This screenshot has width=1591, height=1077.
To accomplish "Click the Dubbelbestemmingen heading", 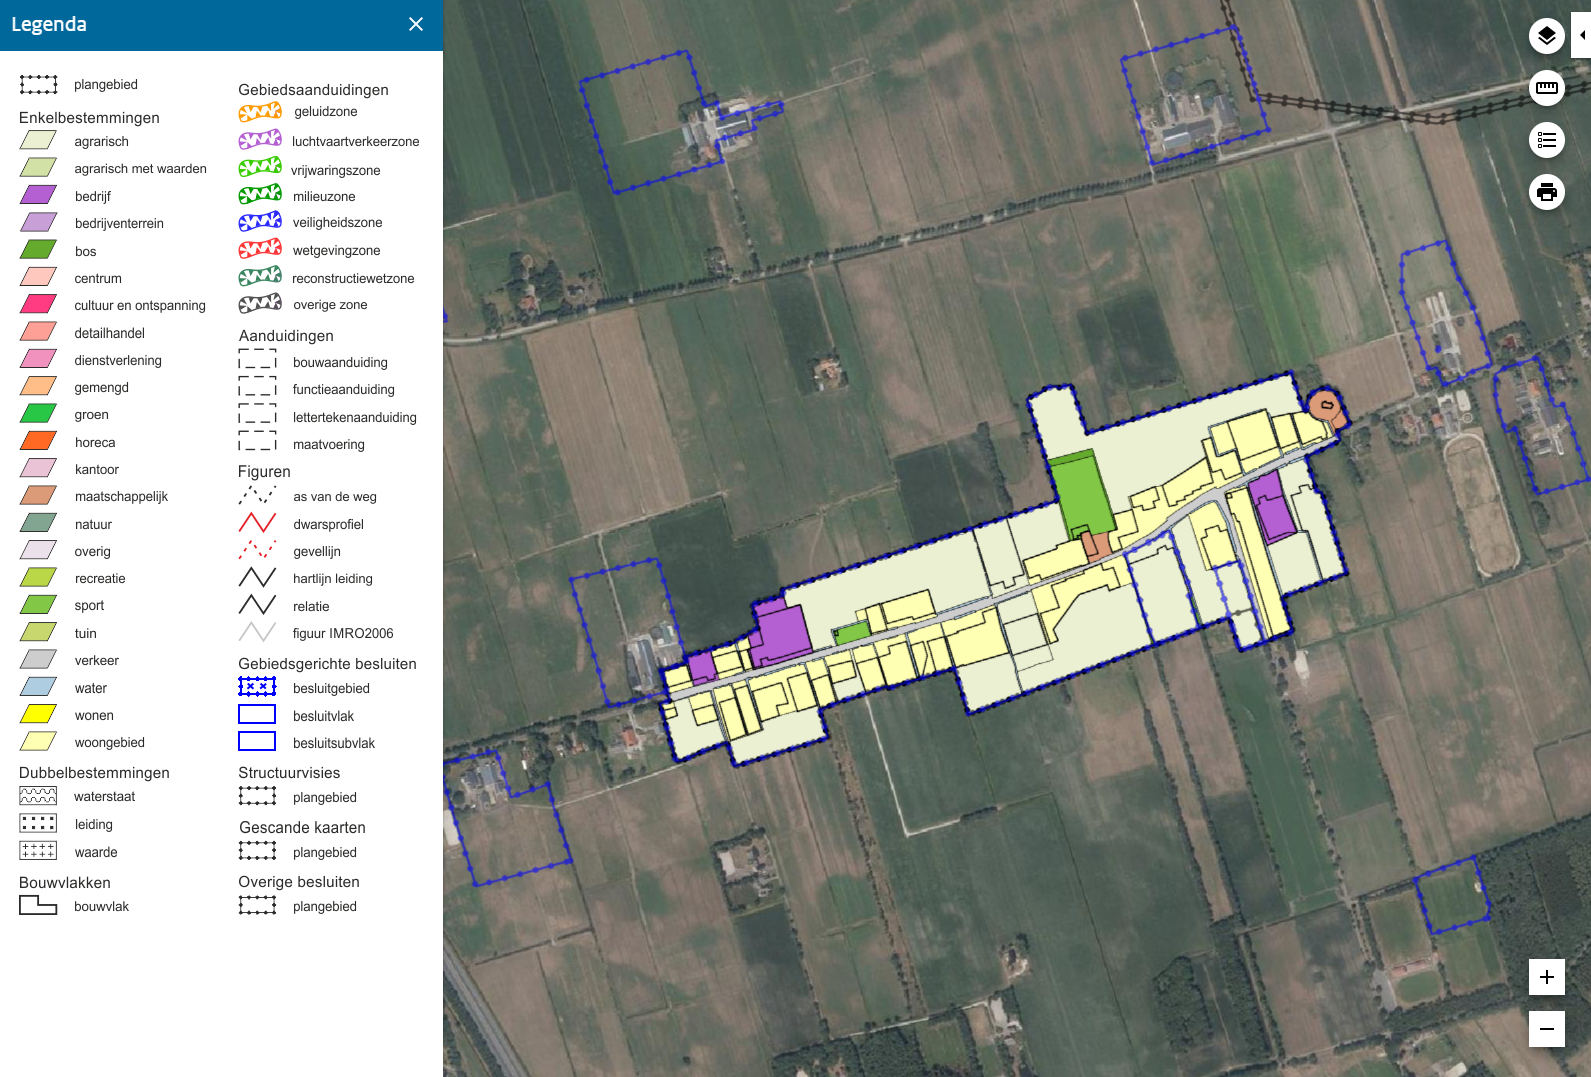I will [94, 773].
